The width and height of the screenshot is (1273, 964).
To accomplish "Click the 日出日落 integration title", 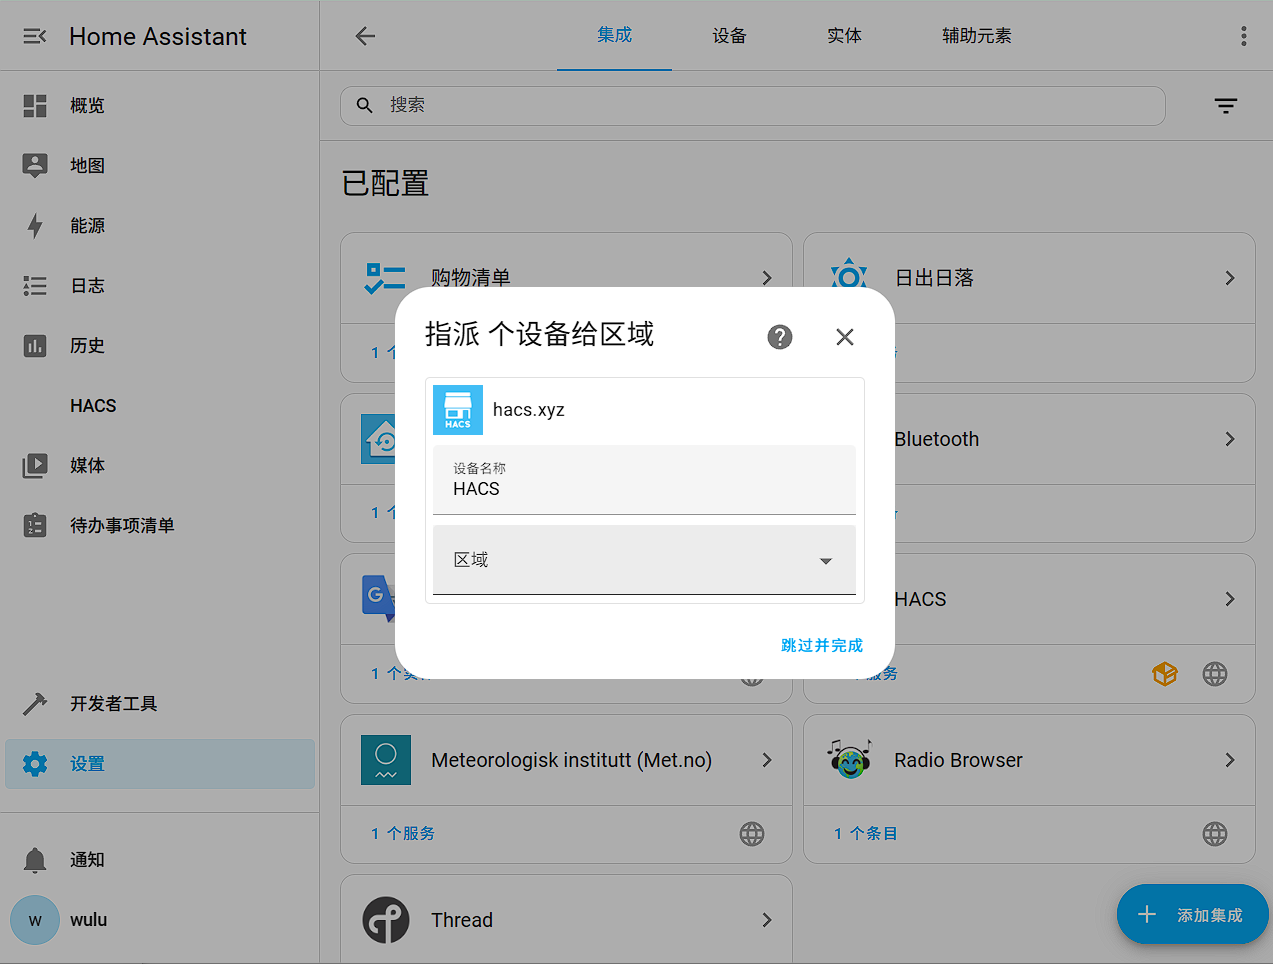I will coord(934,278).
